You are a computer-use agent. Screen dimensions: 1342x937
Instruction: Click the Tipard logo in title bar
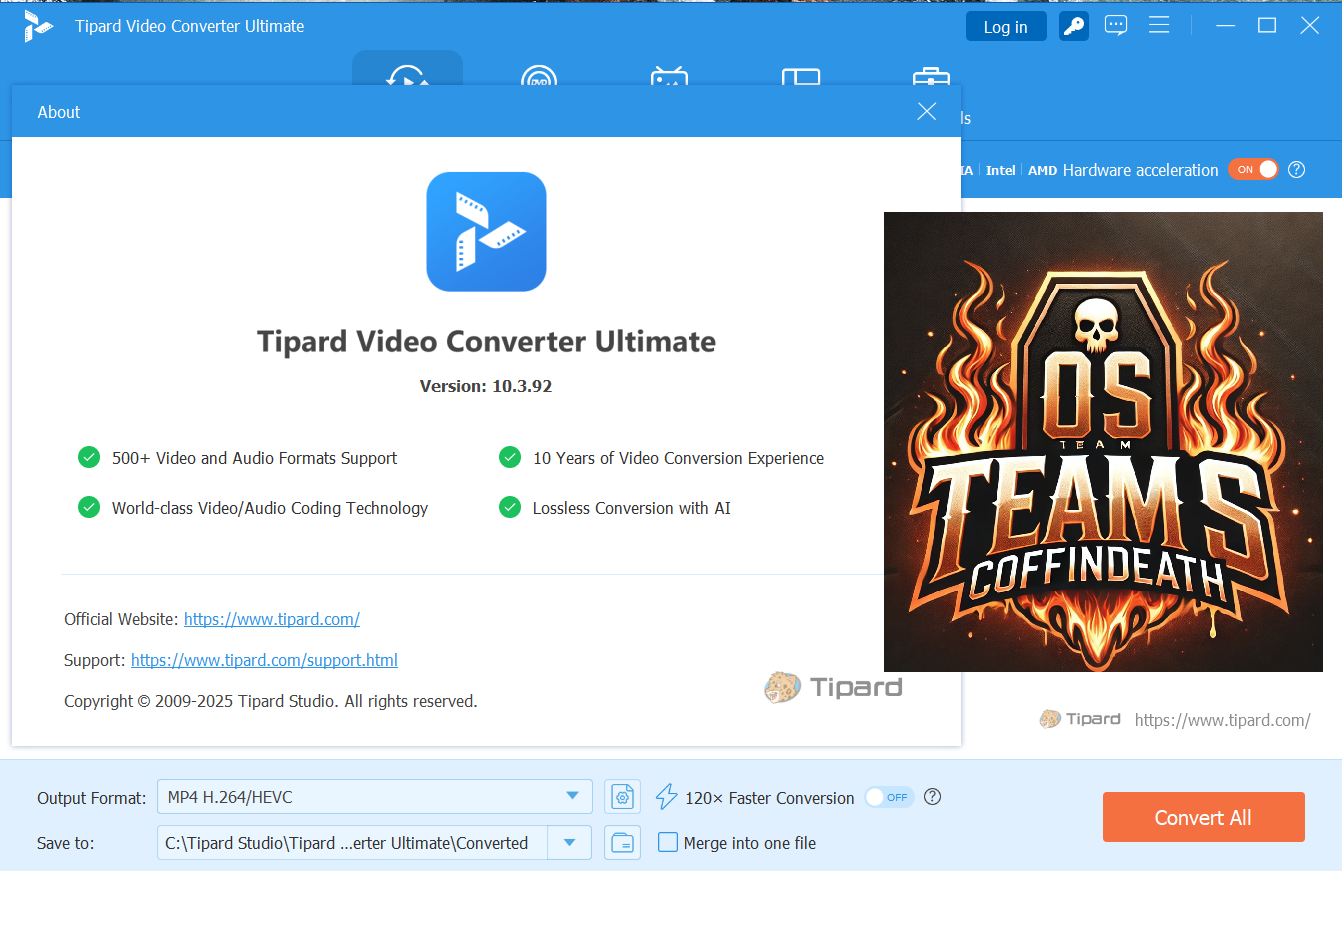point(37,26)
